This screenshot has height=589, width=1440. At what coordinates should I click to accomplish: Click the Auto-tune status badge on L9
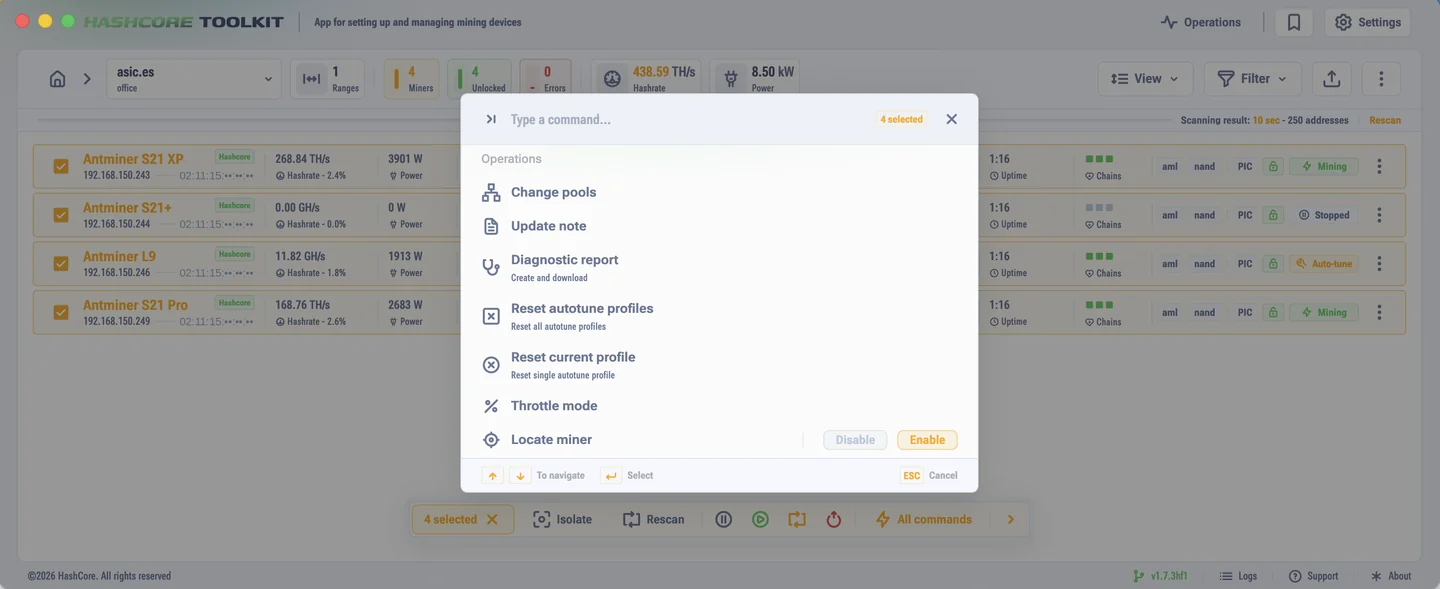click(x=1324, y=264)
